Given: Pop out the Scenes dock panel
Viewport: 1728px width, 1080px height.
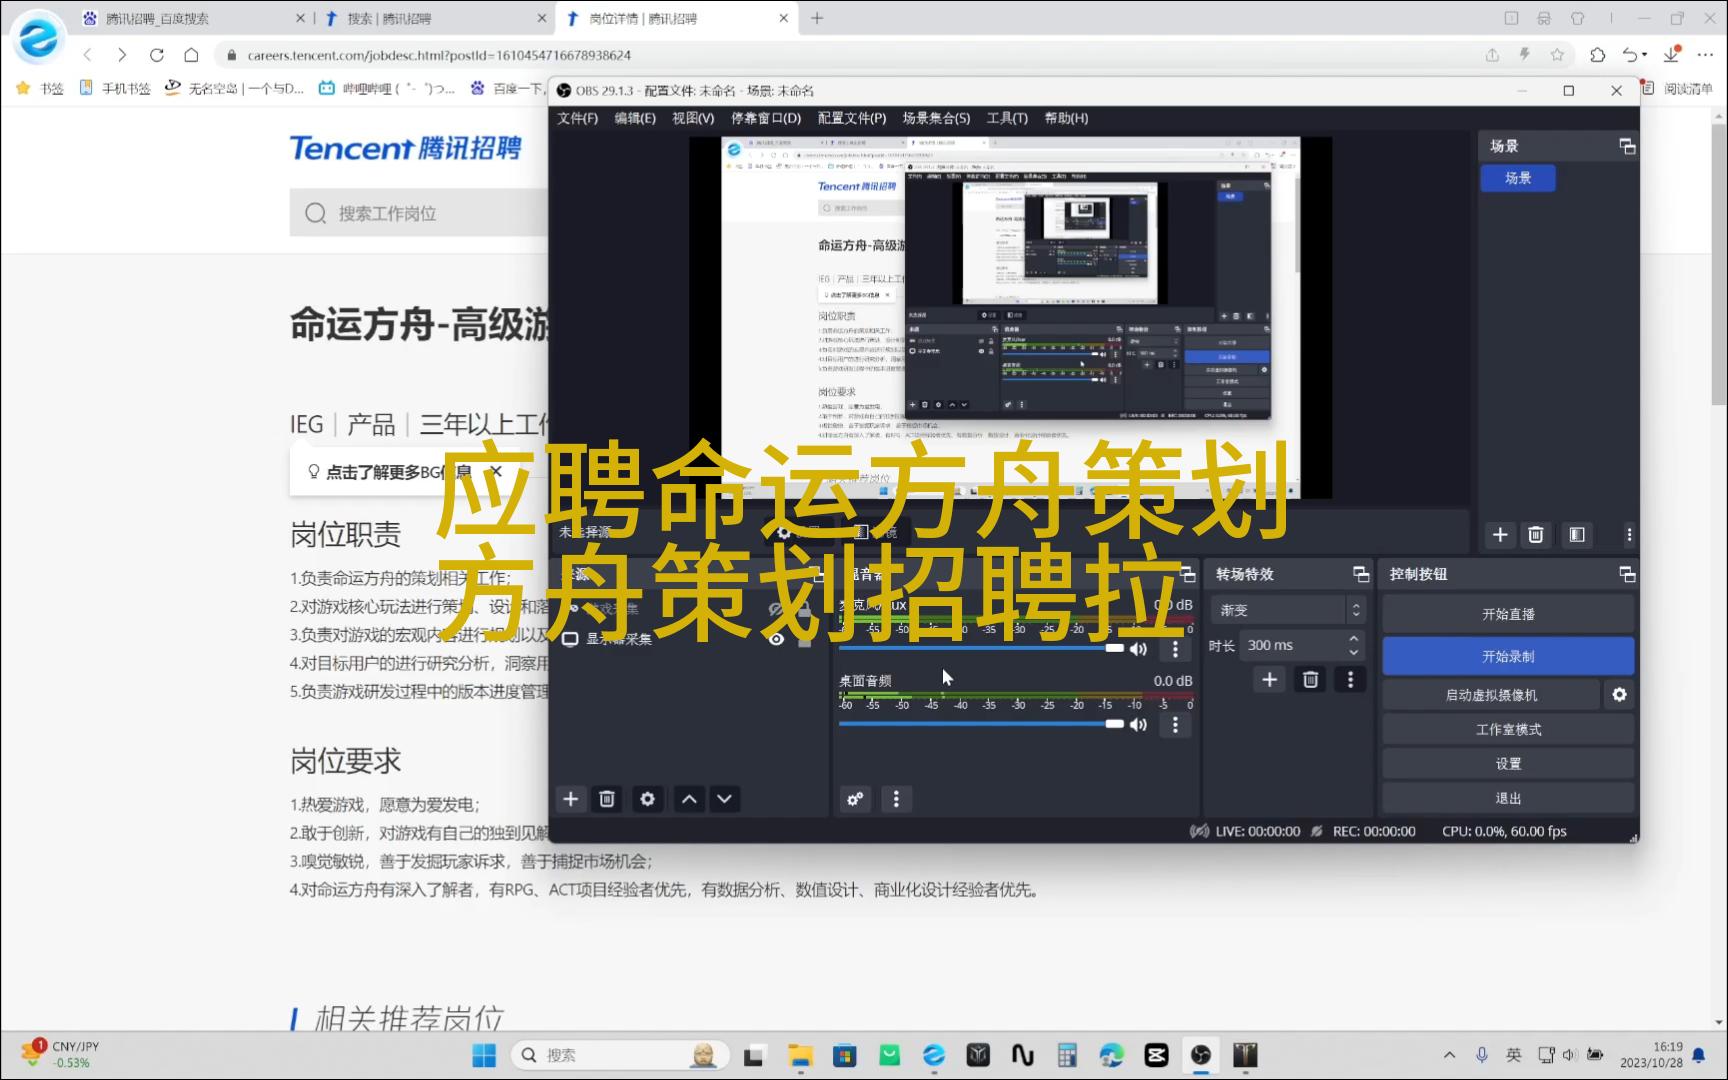Looking at the screenshot, I should coord(1628,146).
